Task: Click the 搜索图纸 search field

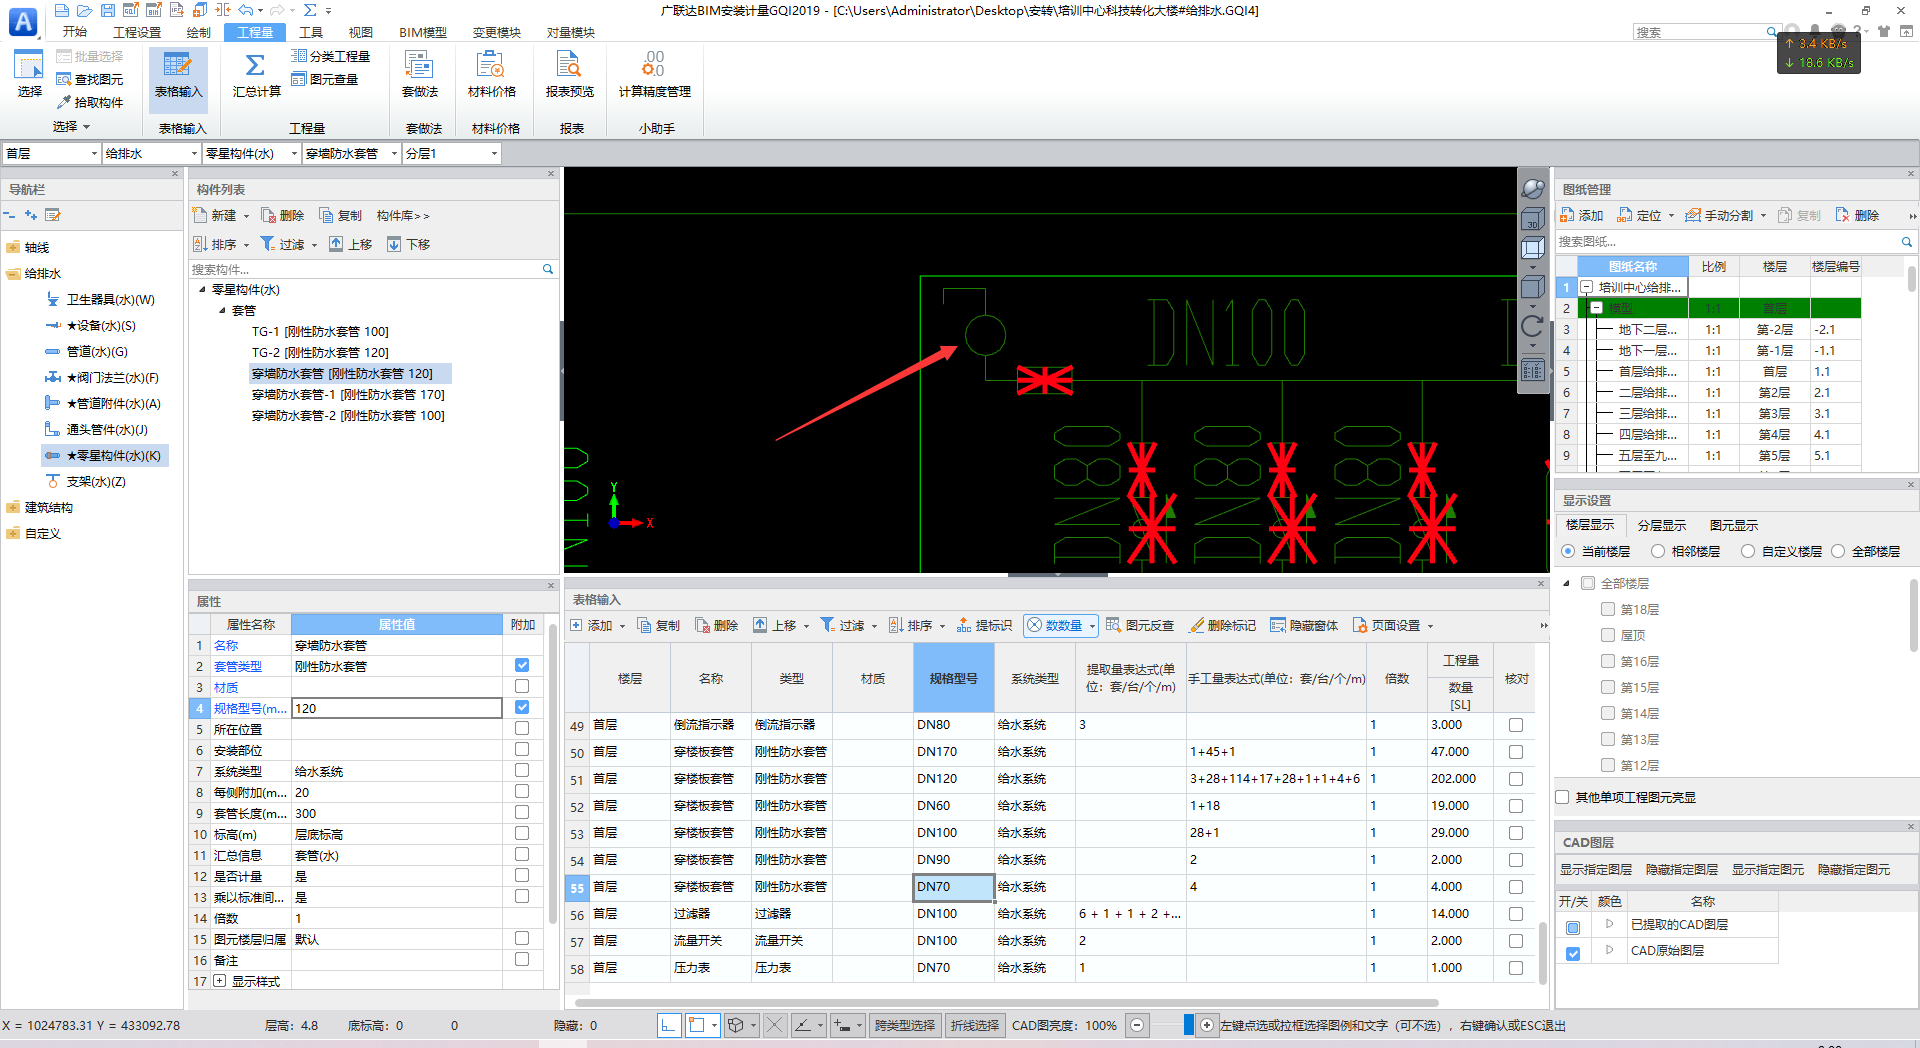Action: [x=1727, y=241]
